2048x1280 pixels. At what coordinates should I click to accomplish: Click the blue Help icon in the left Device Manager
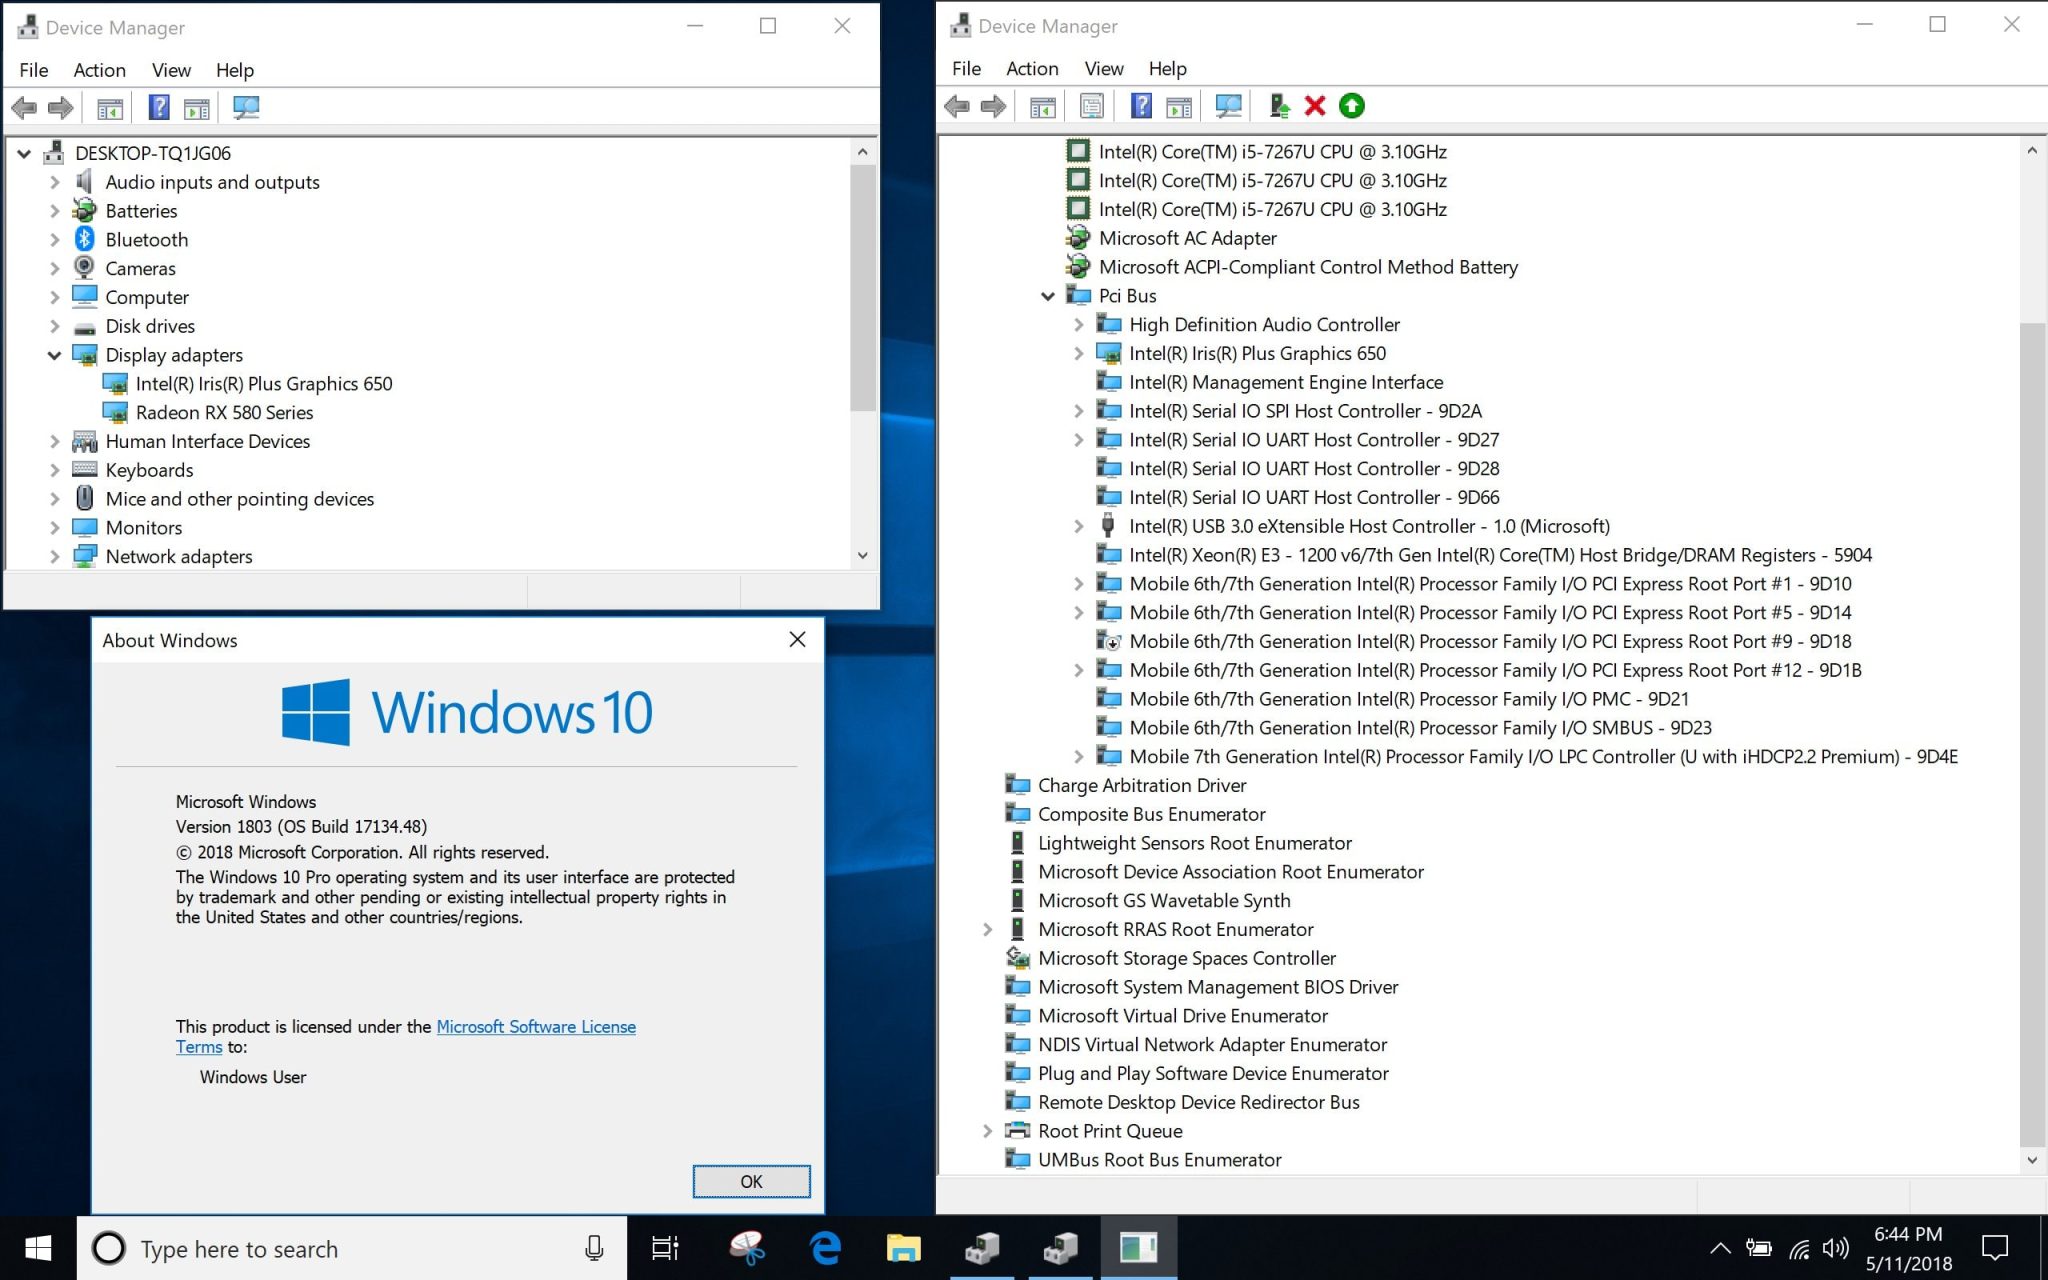click(158, 107)
